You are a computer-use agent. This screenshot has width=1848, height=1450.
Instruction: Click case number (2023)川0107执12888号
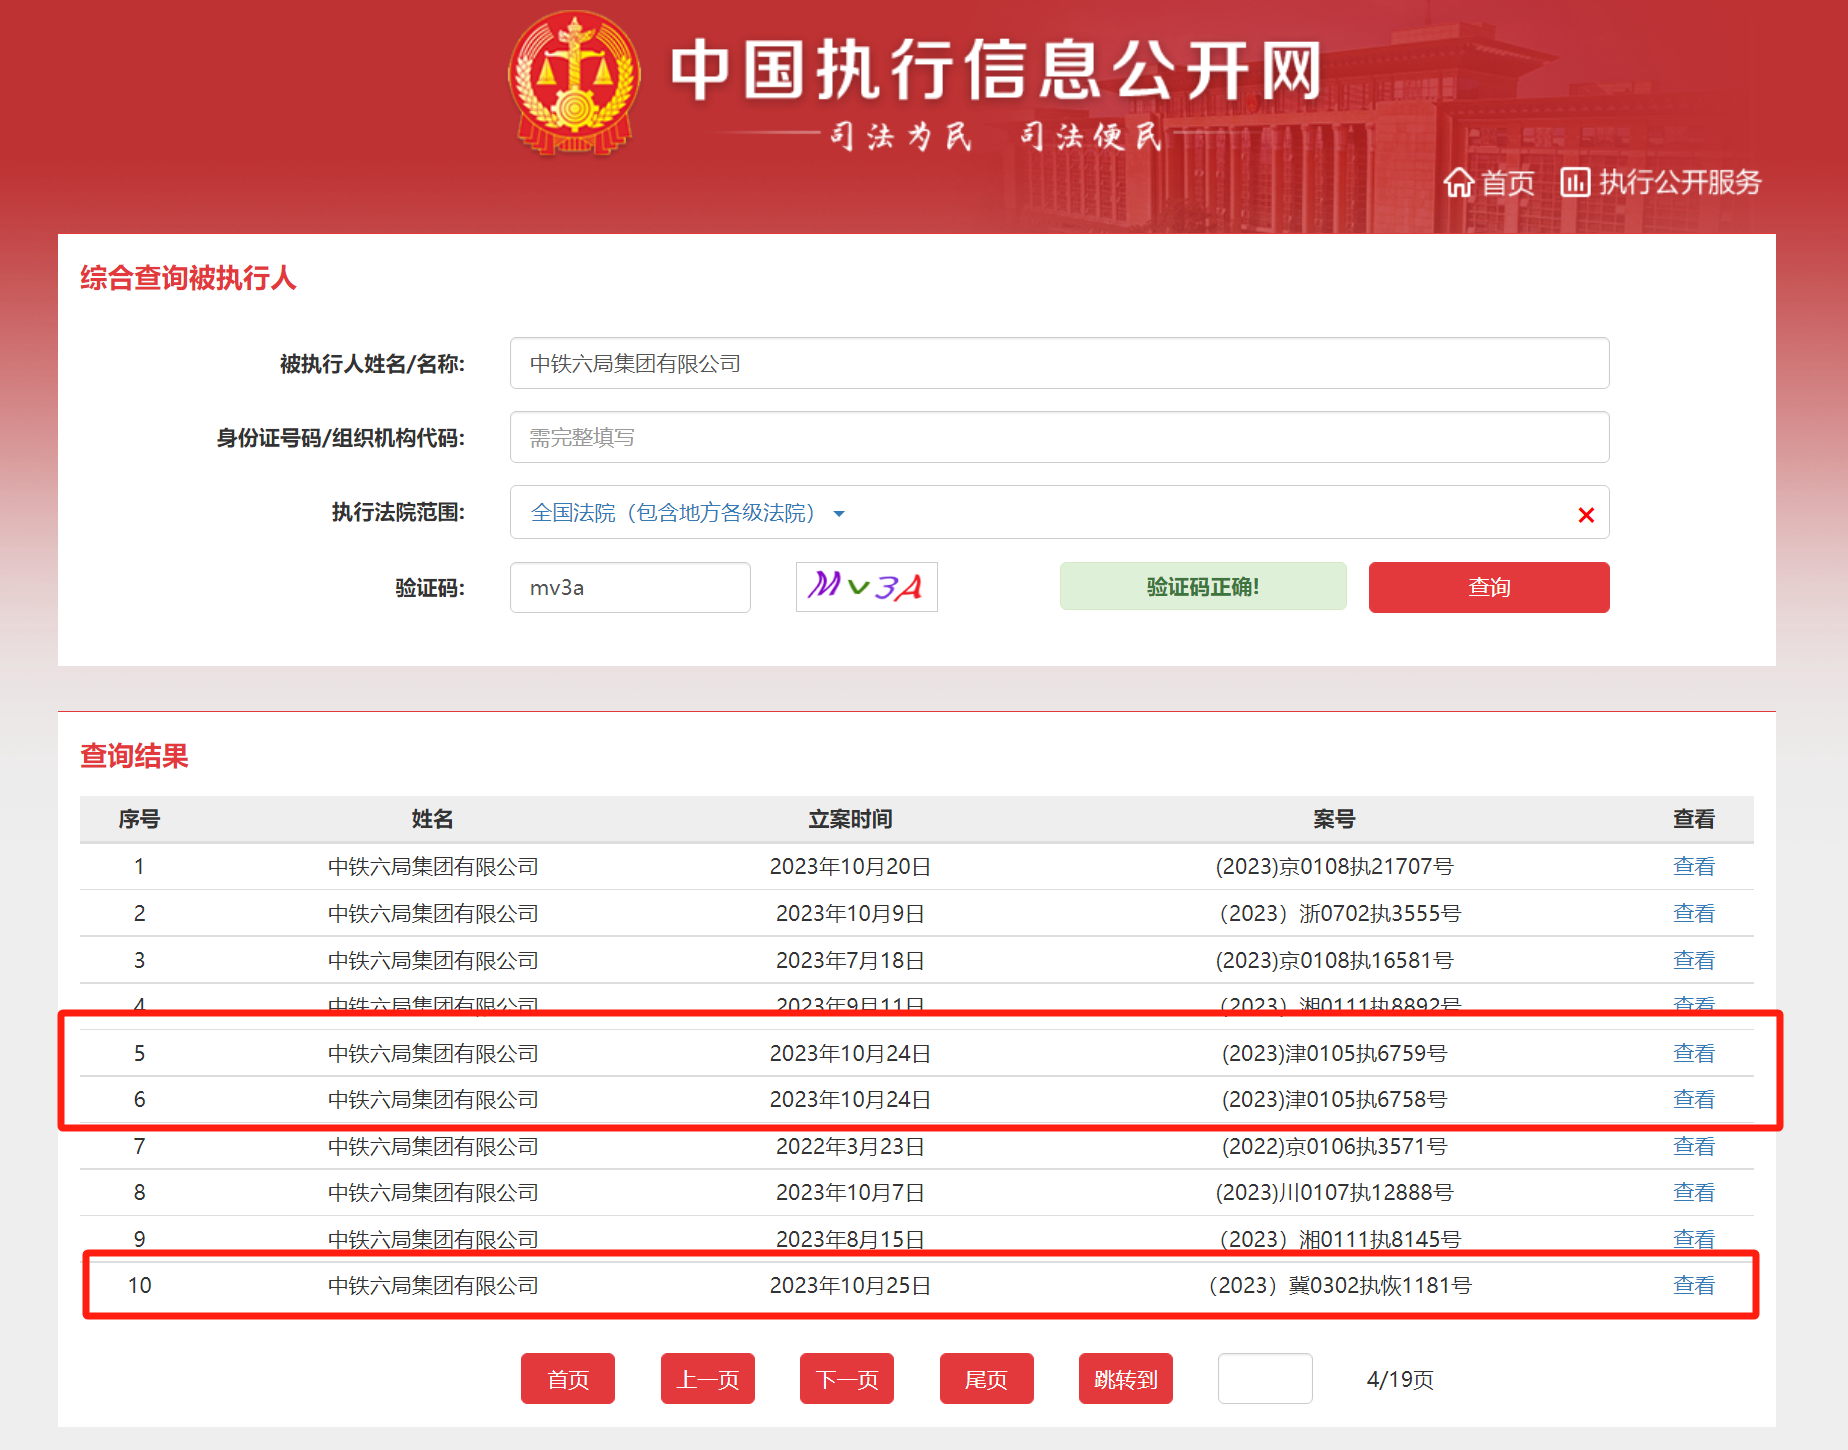point(1334,1192)
